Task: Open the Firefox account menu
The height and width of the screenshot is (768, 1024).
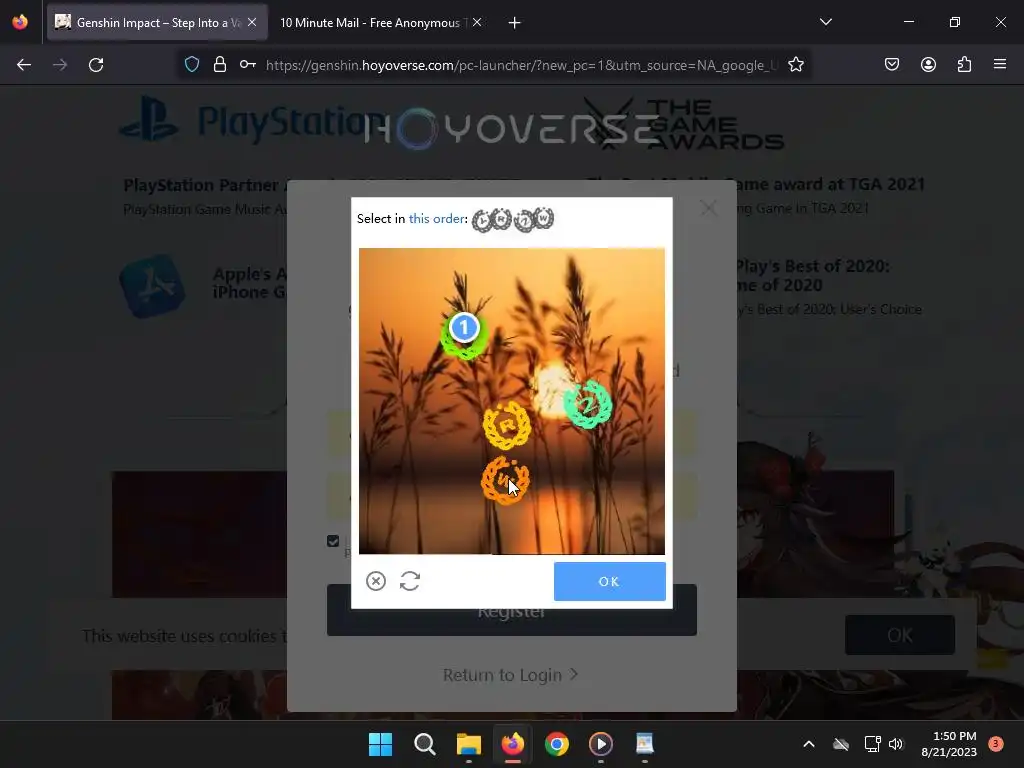Action: click(928, 64)
